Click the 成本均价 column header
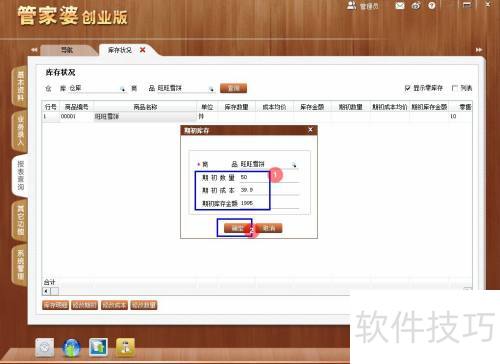Image resolution: width=500 pixels, height=364 pixels. (274, 107)
